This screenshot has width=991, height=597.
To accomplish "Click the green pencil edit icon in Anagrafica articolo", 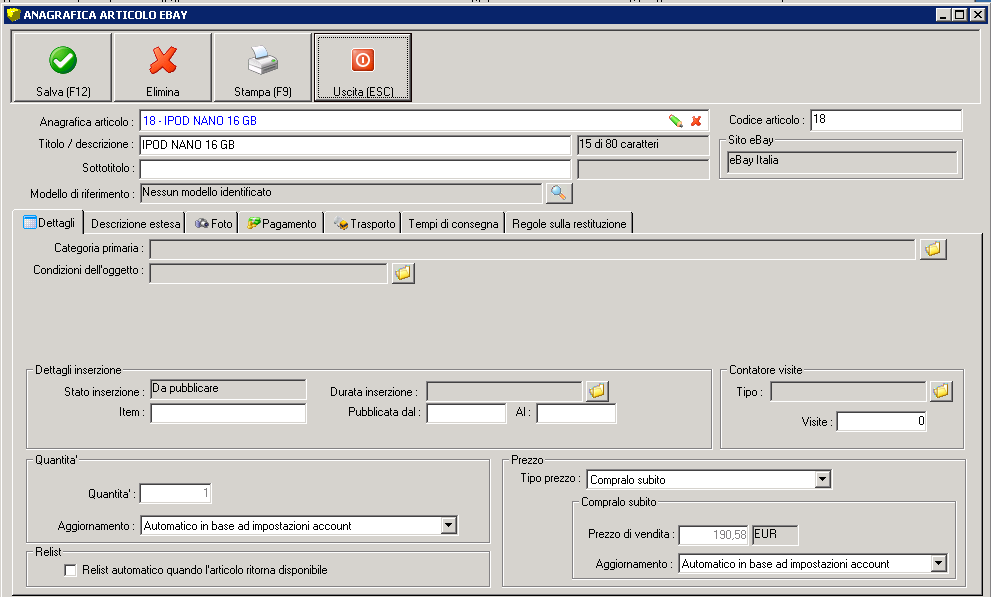I will [x=676, y=121].
